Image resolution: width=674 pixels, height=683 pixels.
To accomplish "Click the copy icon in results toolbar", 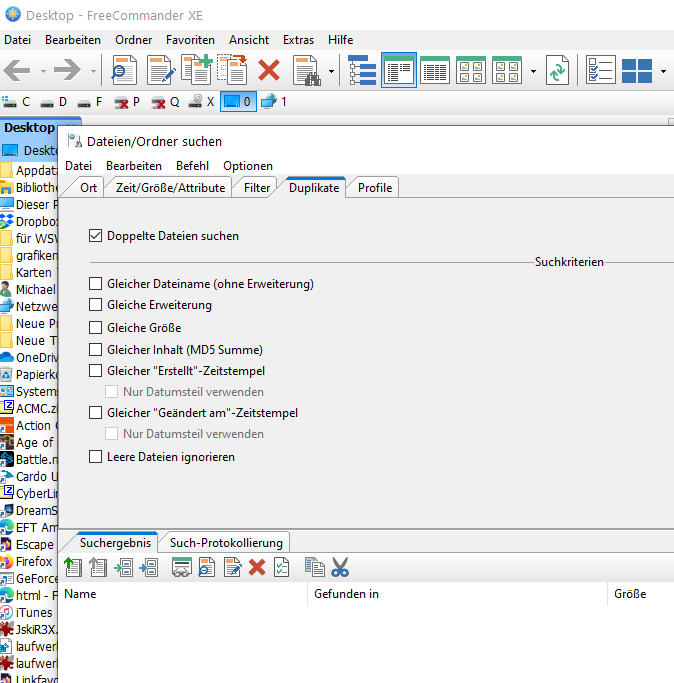I will [x=315, y=567].
